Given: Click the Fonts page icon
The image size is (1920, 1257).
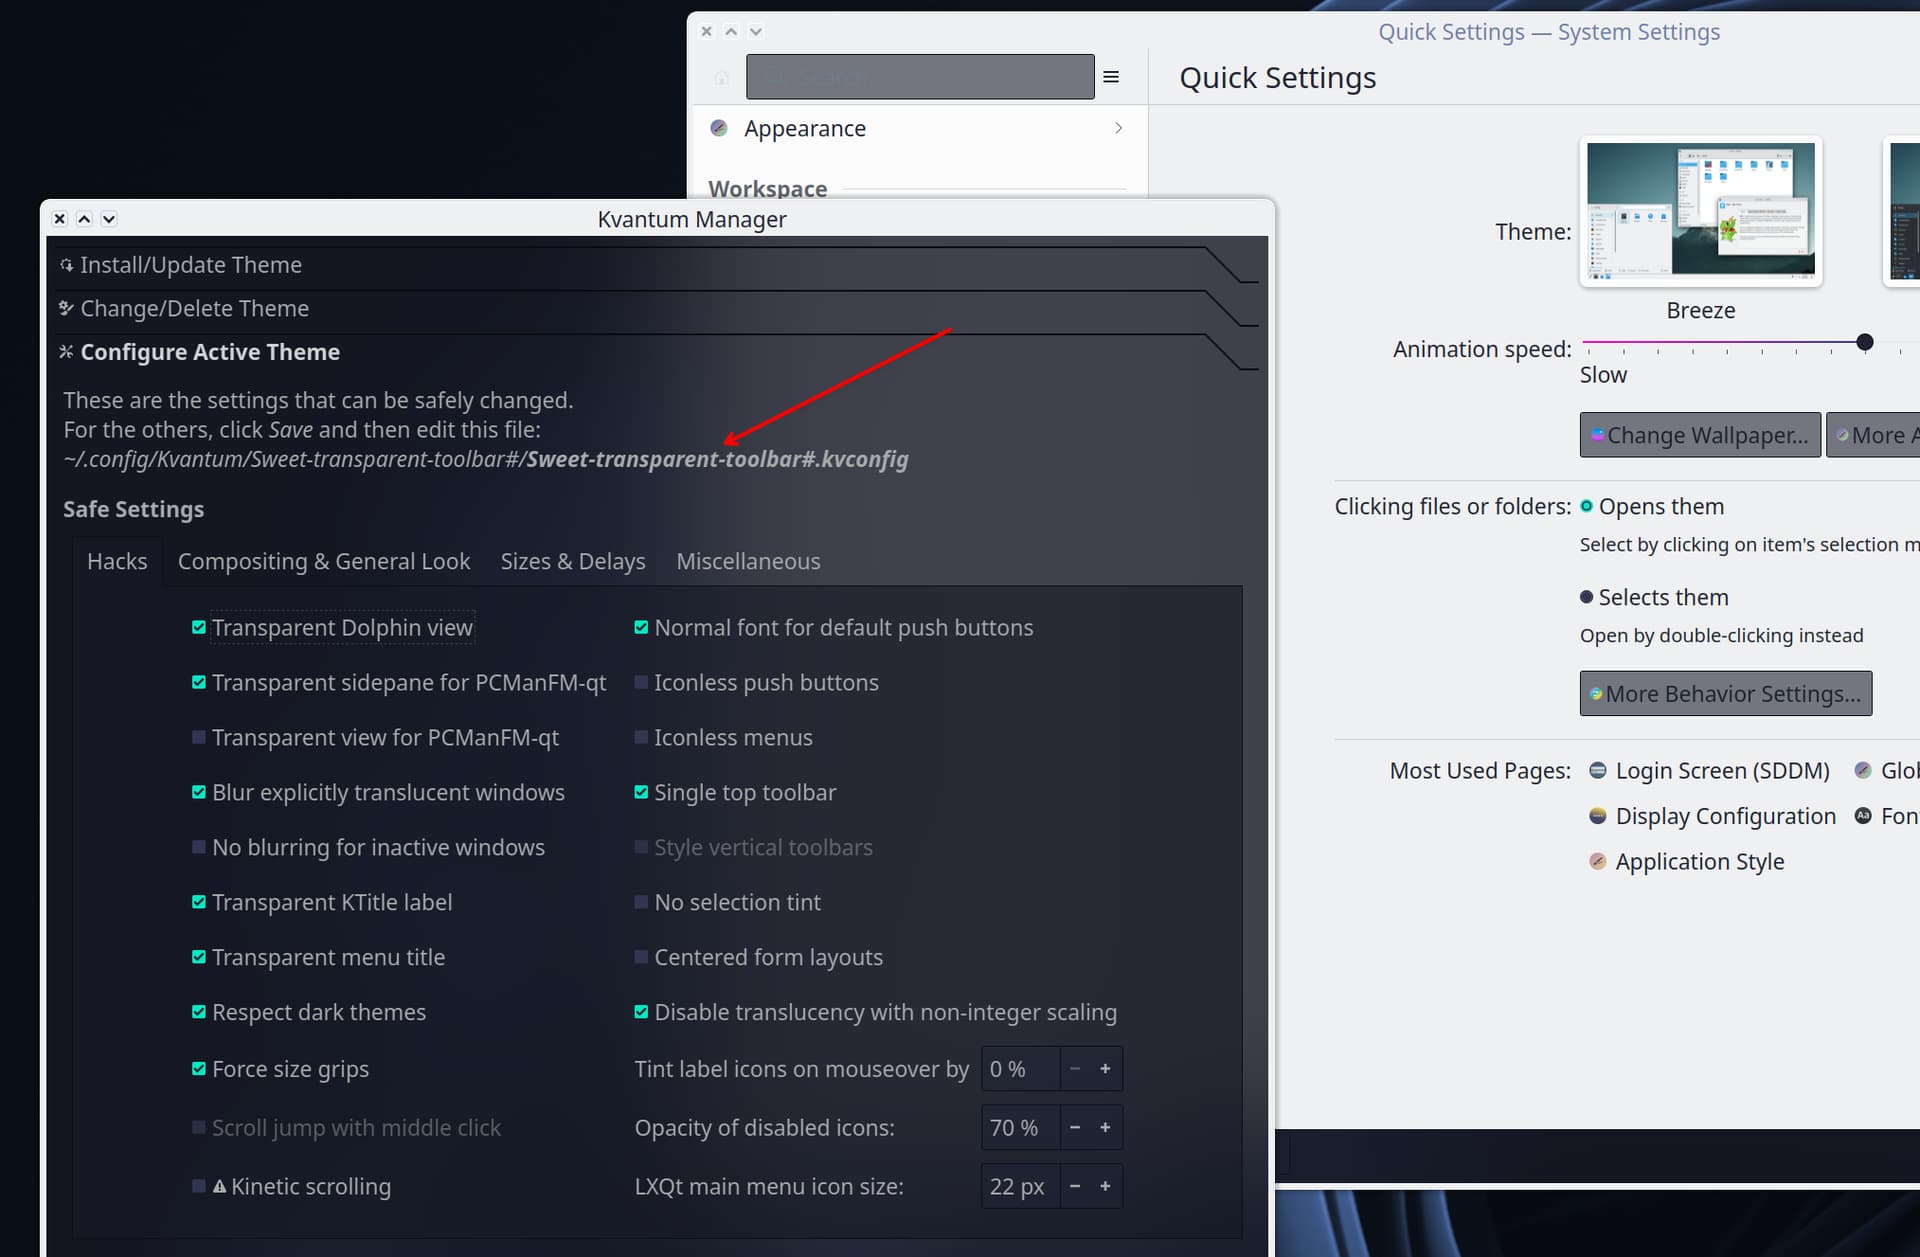Looking at the screenshot, I should click(1863, 816).
